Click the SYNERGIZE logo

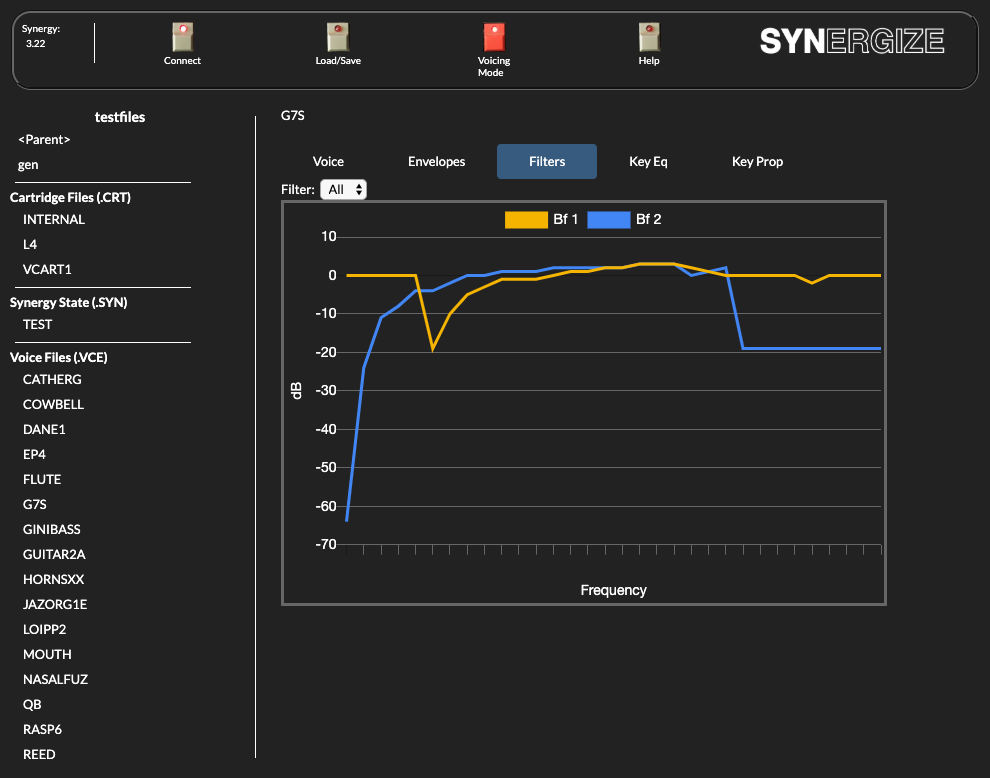(852, 41)
